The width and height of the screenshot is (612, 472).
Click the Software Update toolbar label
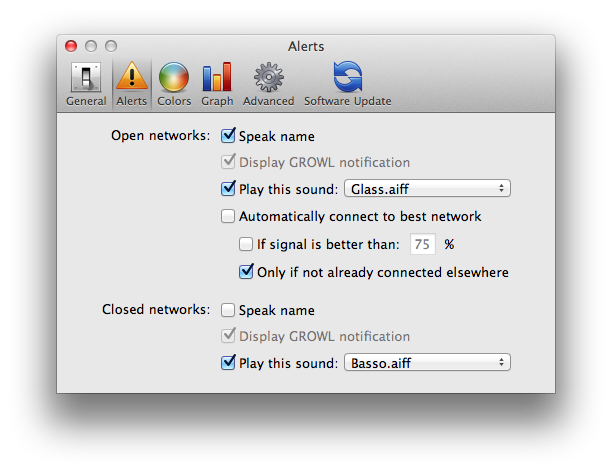click(x=347, y=101)
